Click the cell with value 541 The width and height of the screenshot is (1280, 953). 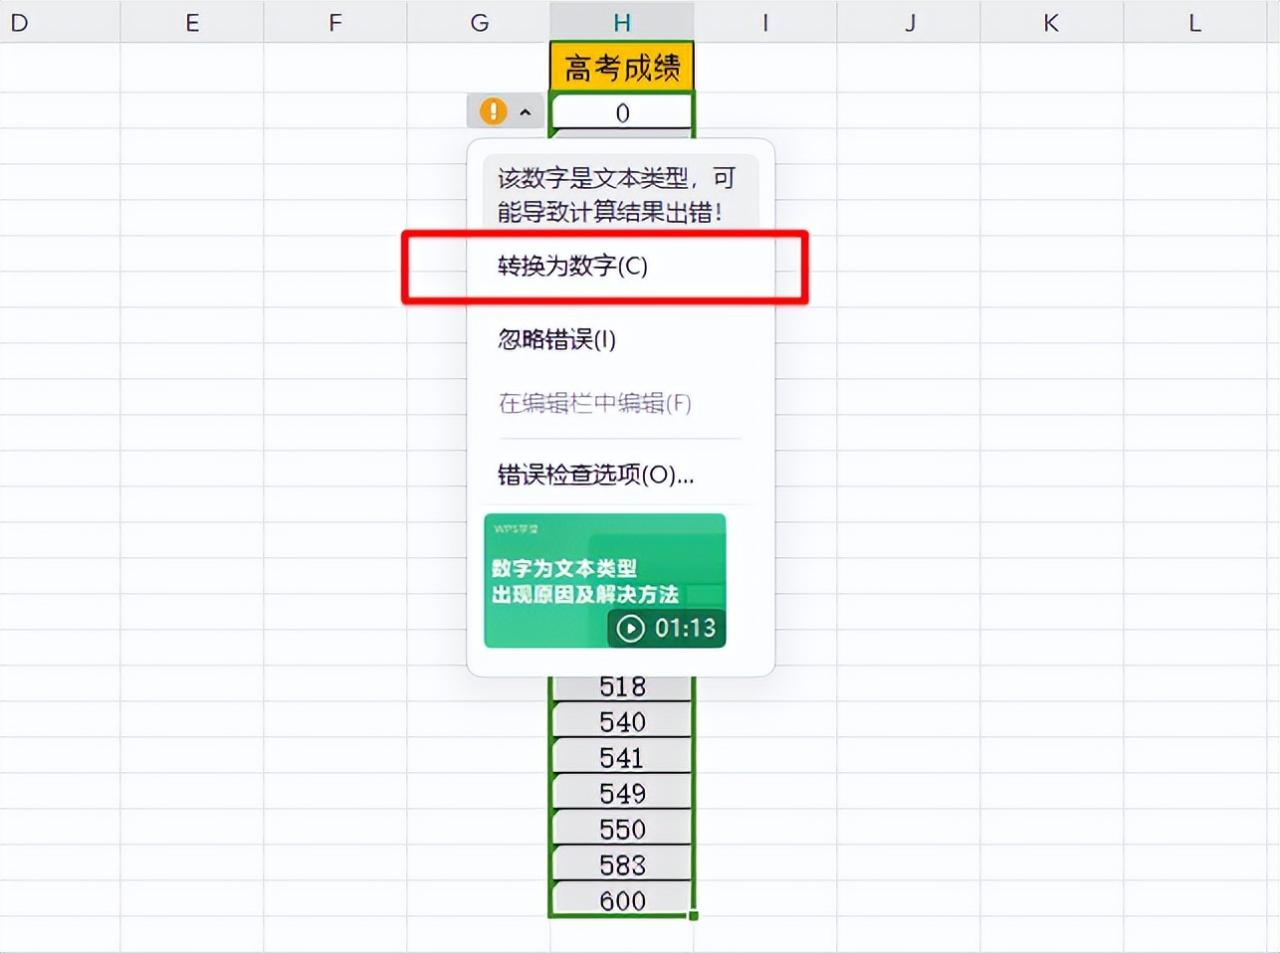(x=622, y=757)
